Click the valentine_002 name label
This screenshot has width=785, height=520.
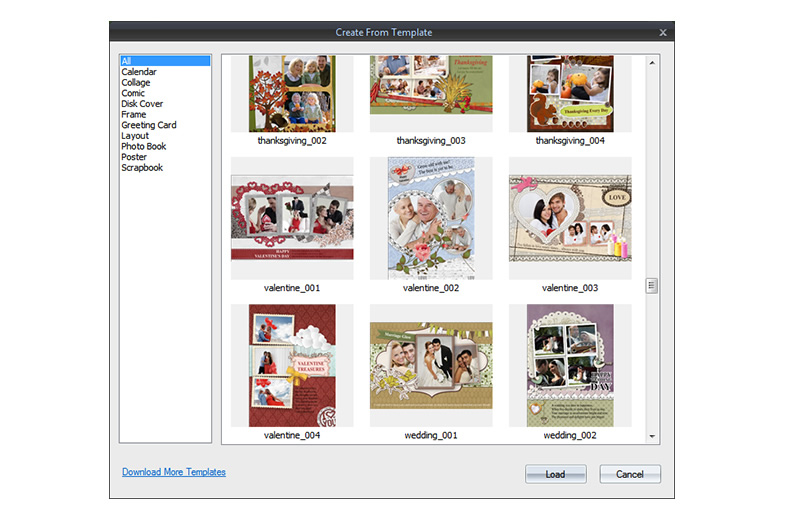tap(431, 288)
